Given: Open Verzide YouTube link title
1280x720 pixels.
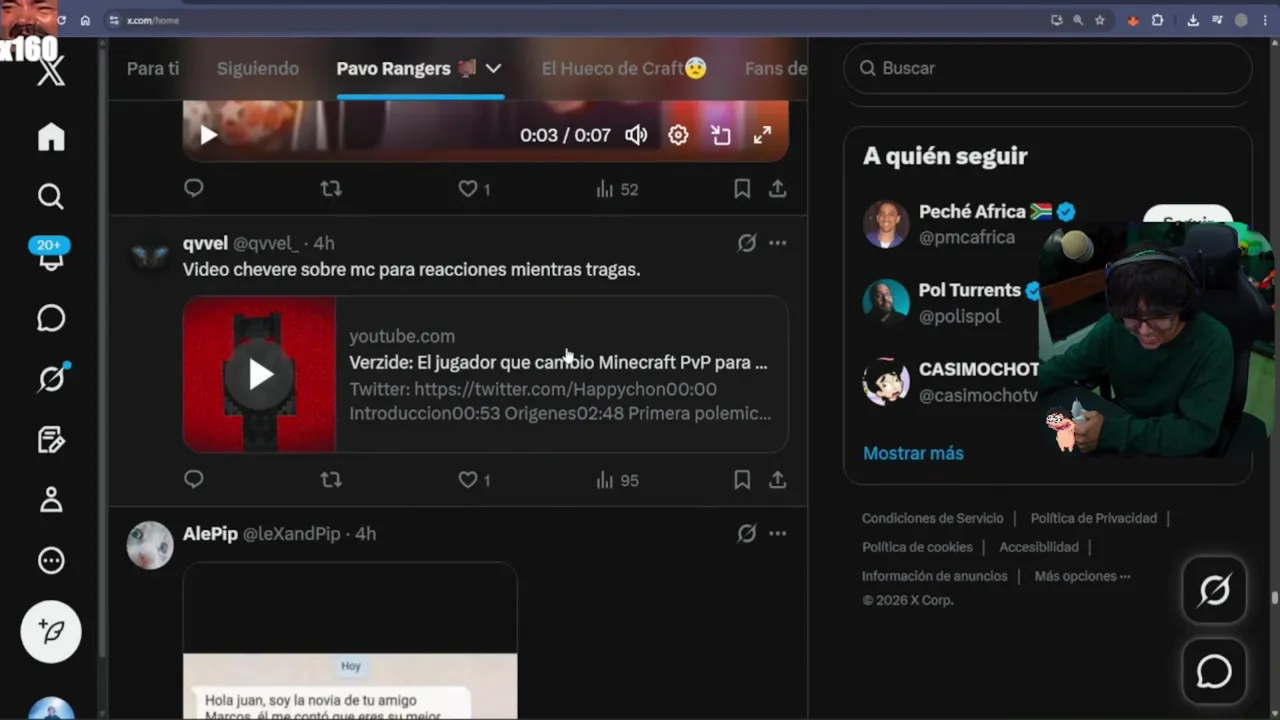Looking at the screenshot, I should [558, 362].
